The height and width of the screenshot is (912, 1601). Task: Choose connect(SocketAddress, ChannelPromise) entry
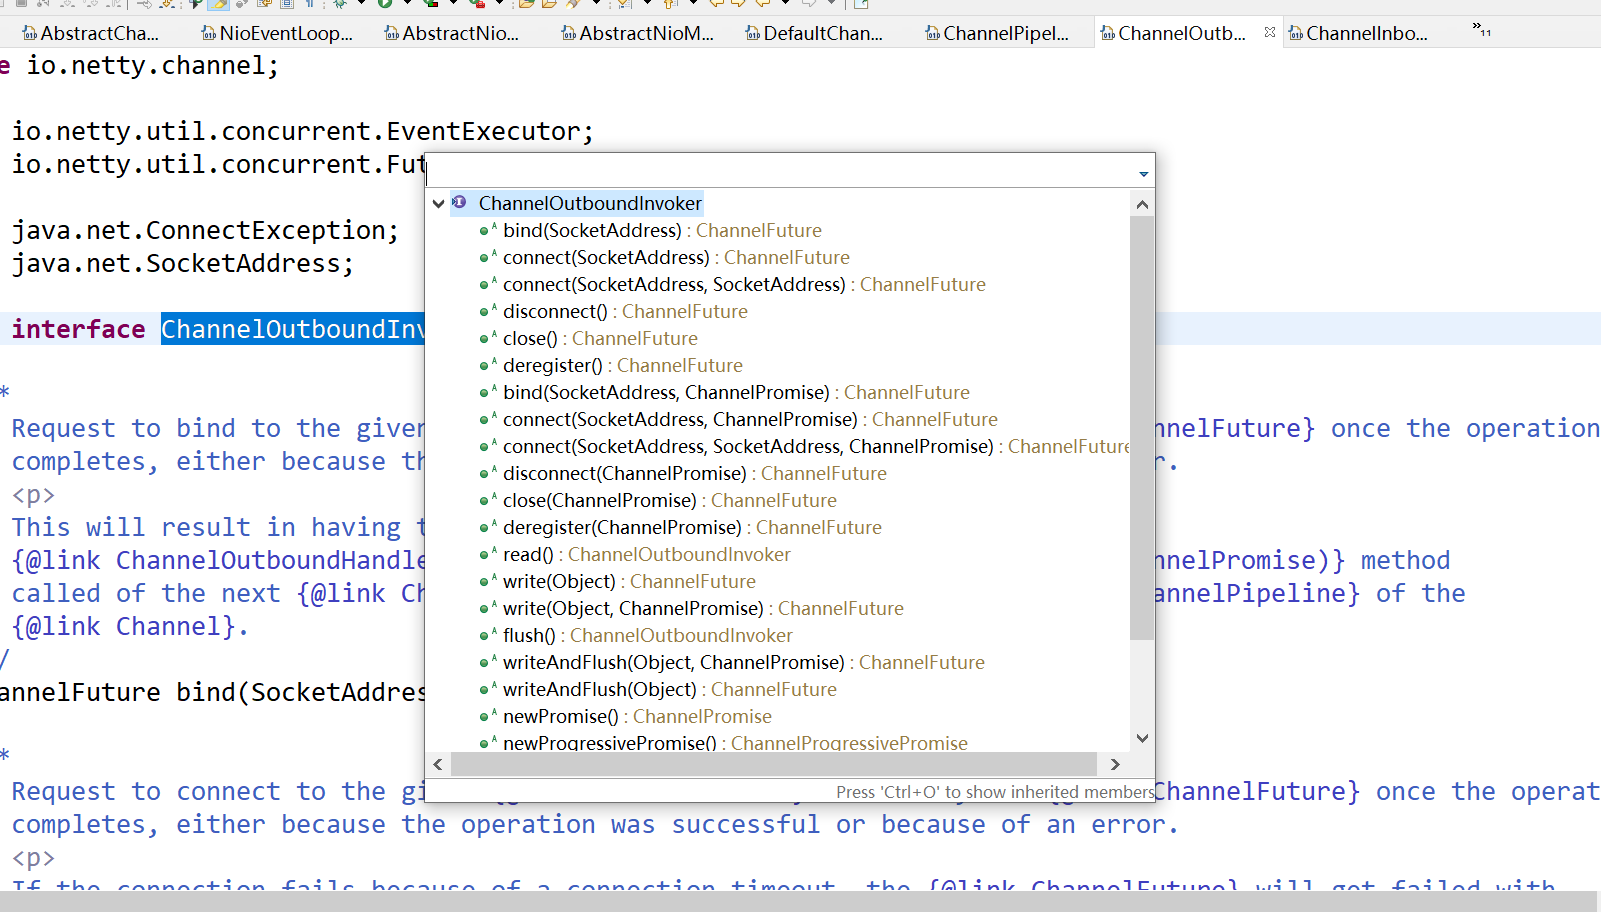coord(739,419)
